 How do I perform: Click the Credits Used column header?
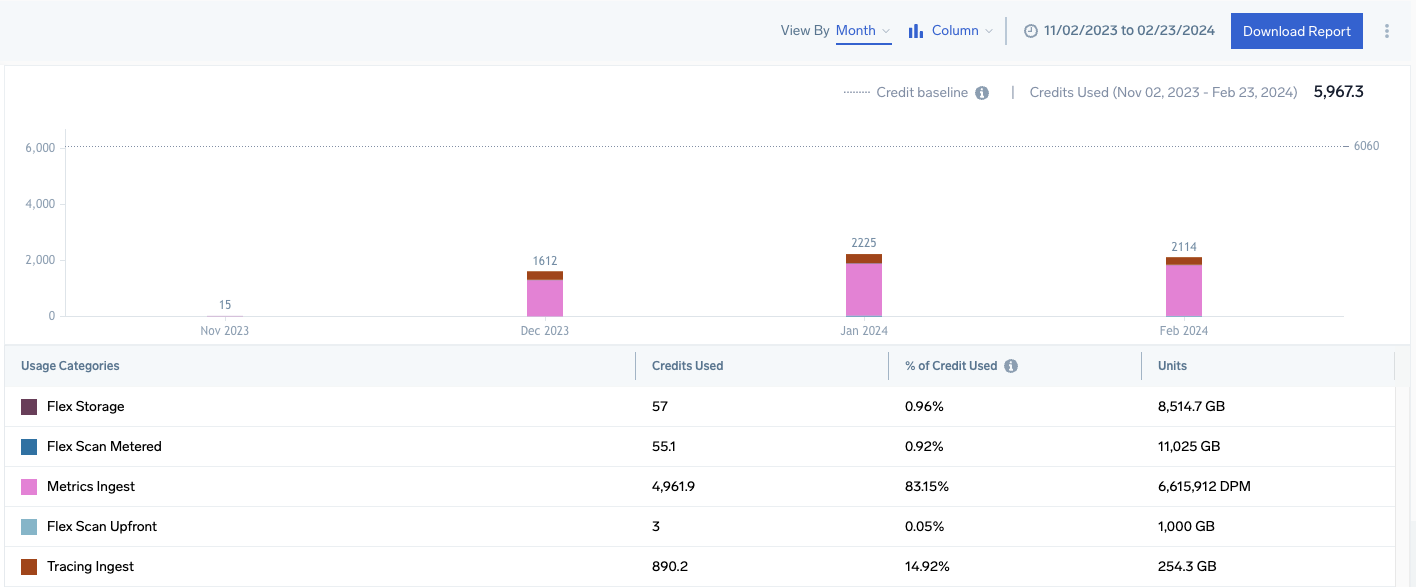click(687, 365)
